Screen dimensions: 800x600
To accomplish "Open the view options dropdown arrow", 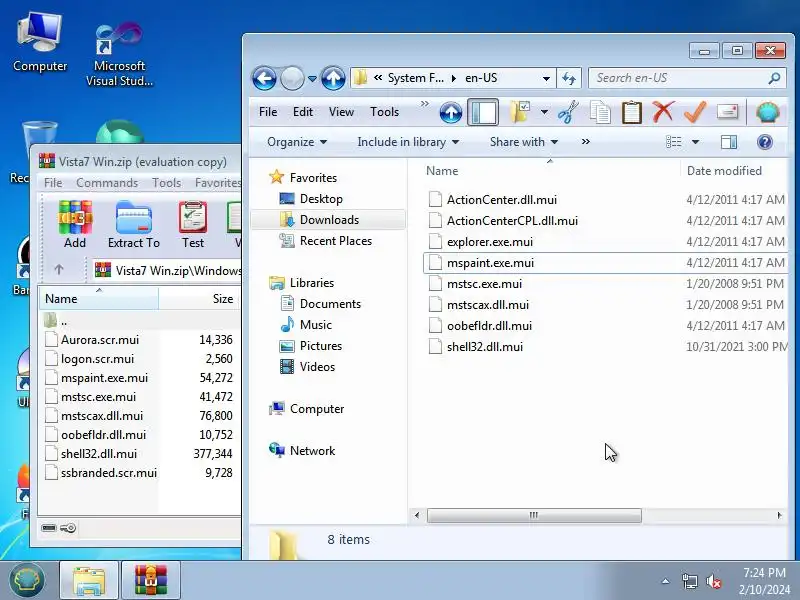I will click(x=695, y=142).
